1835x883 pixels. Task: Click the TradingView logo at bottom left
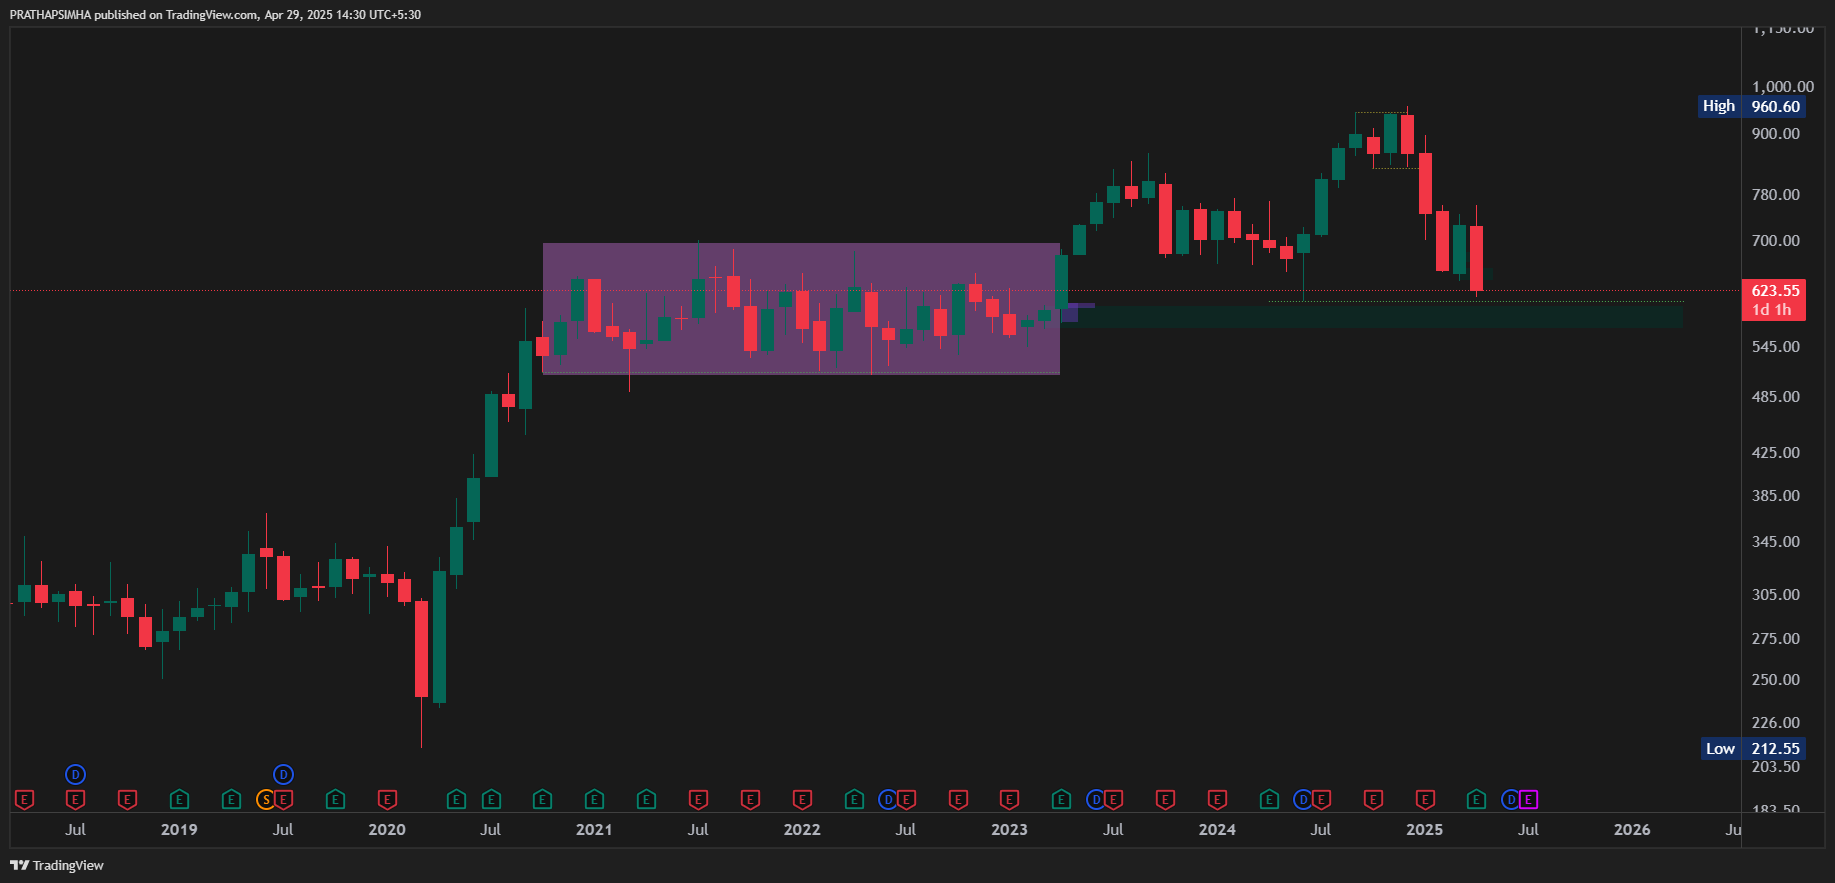click(57, 865)
